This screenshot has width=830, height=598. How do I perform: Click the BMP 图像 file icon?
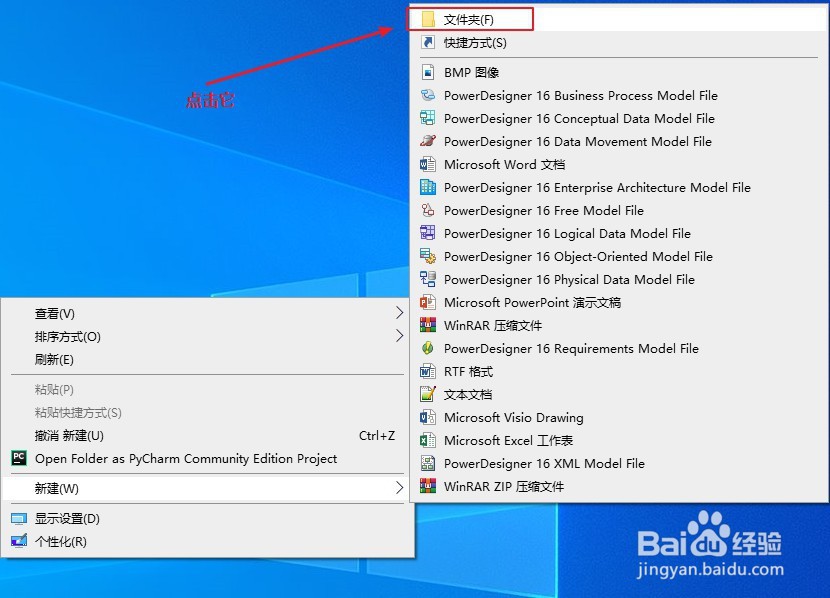(x=428, y=73)
